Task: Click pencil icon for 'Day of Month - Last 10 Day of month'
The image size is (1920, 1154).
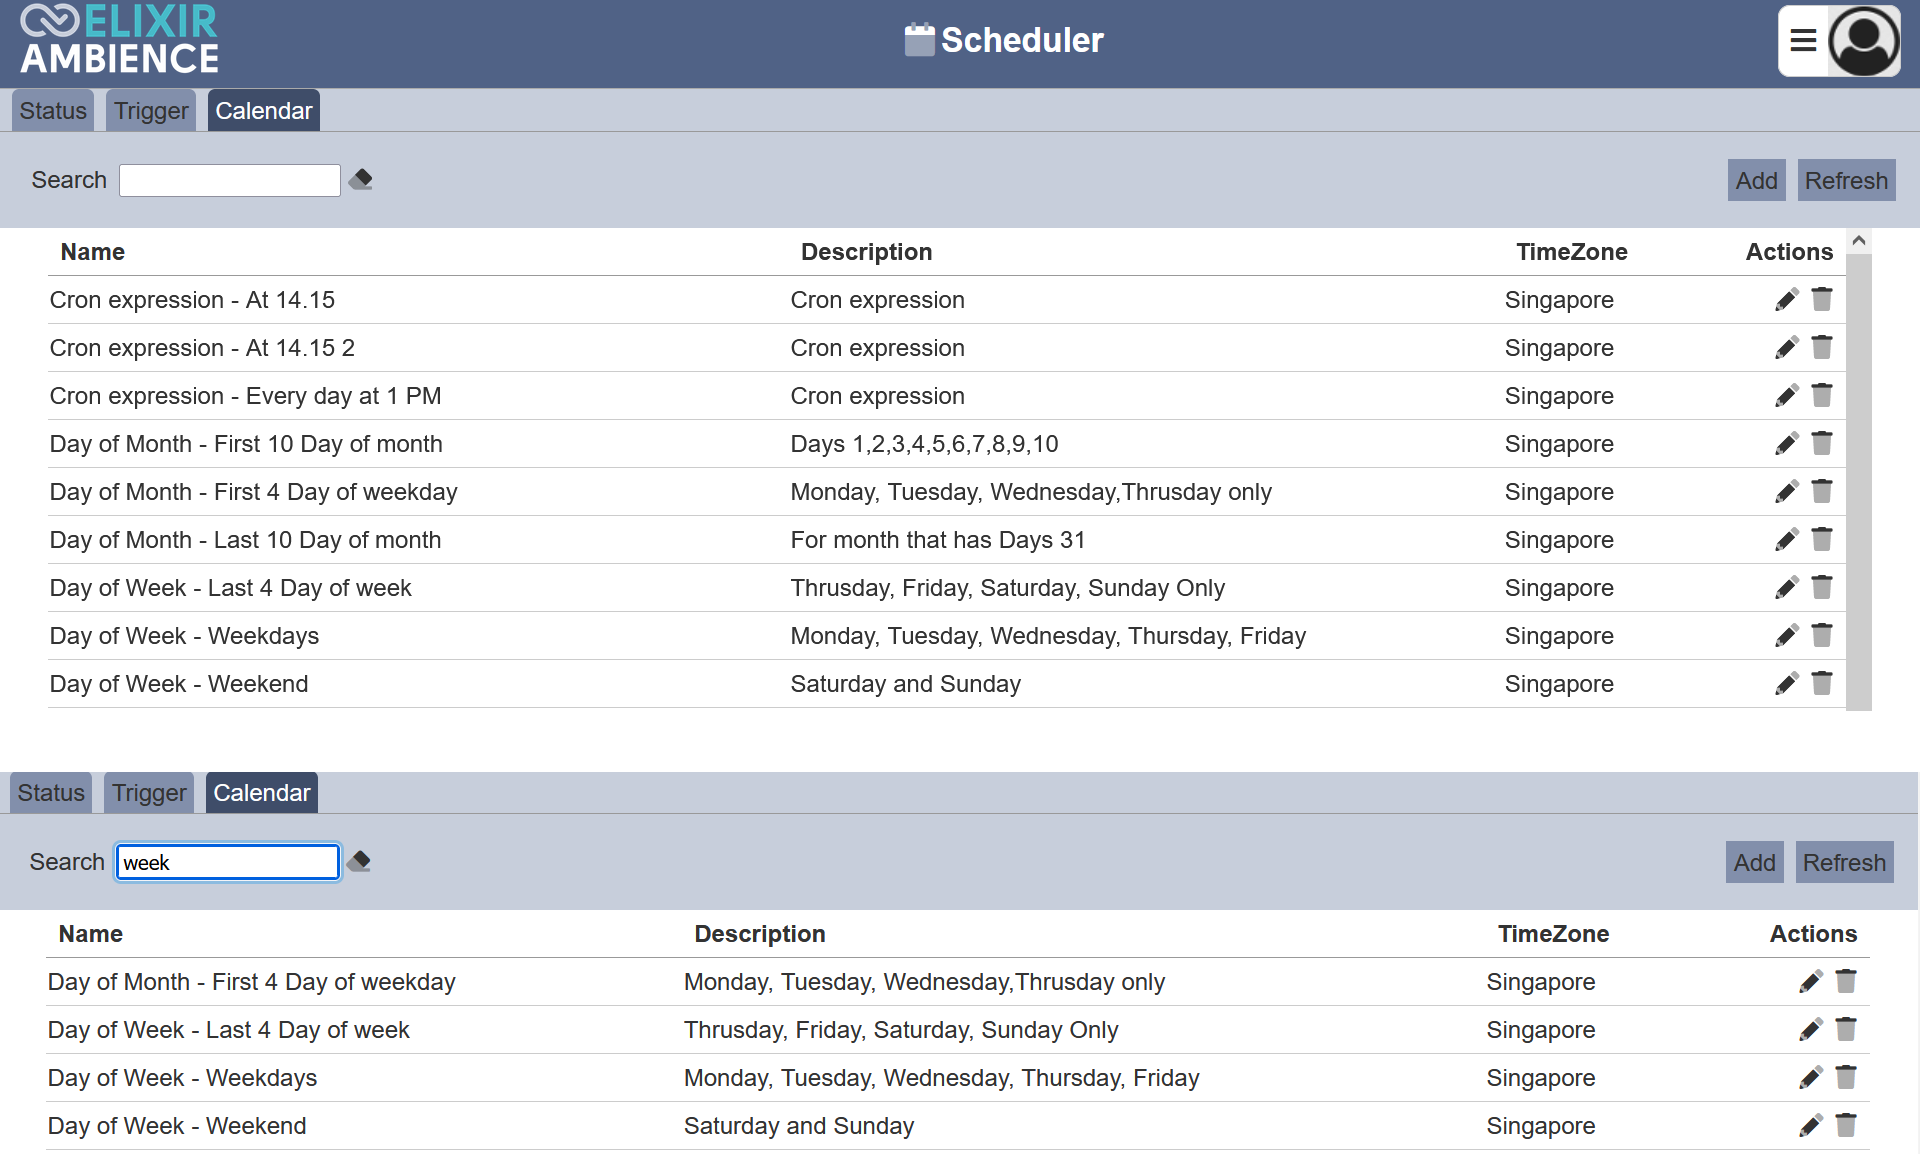Action: tap(1786, 540)
